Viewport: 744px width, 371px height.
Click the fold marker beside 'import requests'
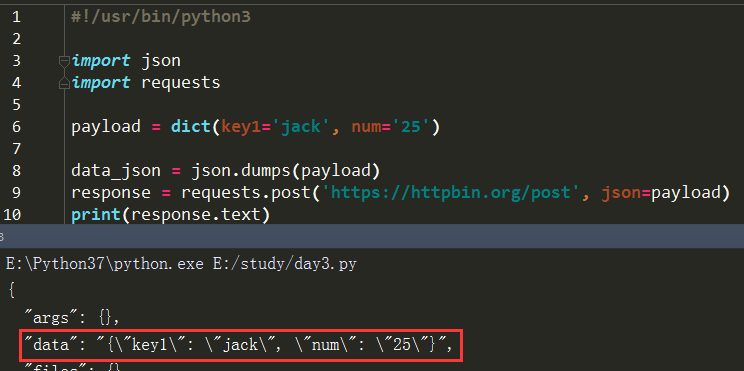[x=64, y=83]
